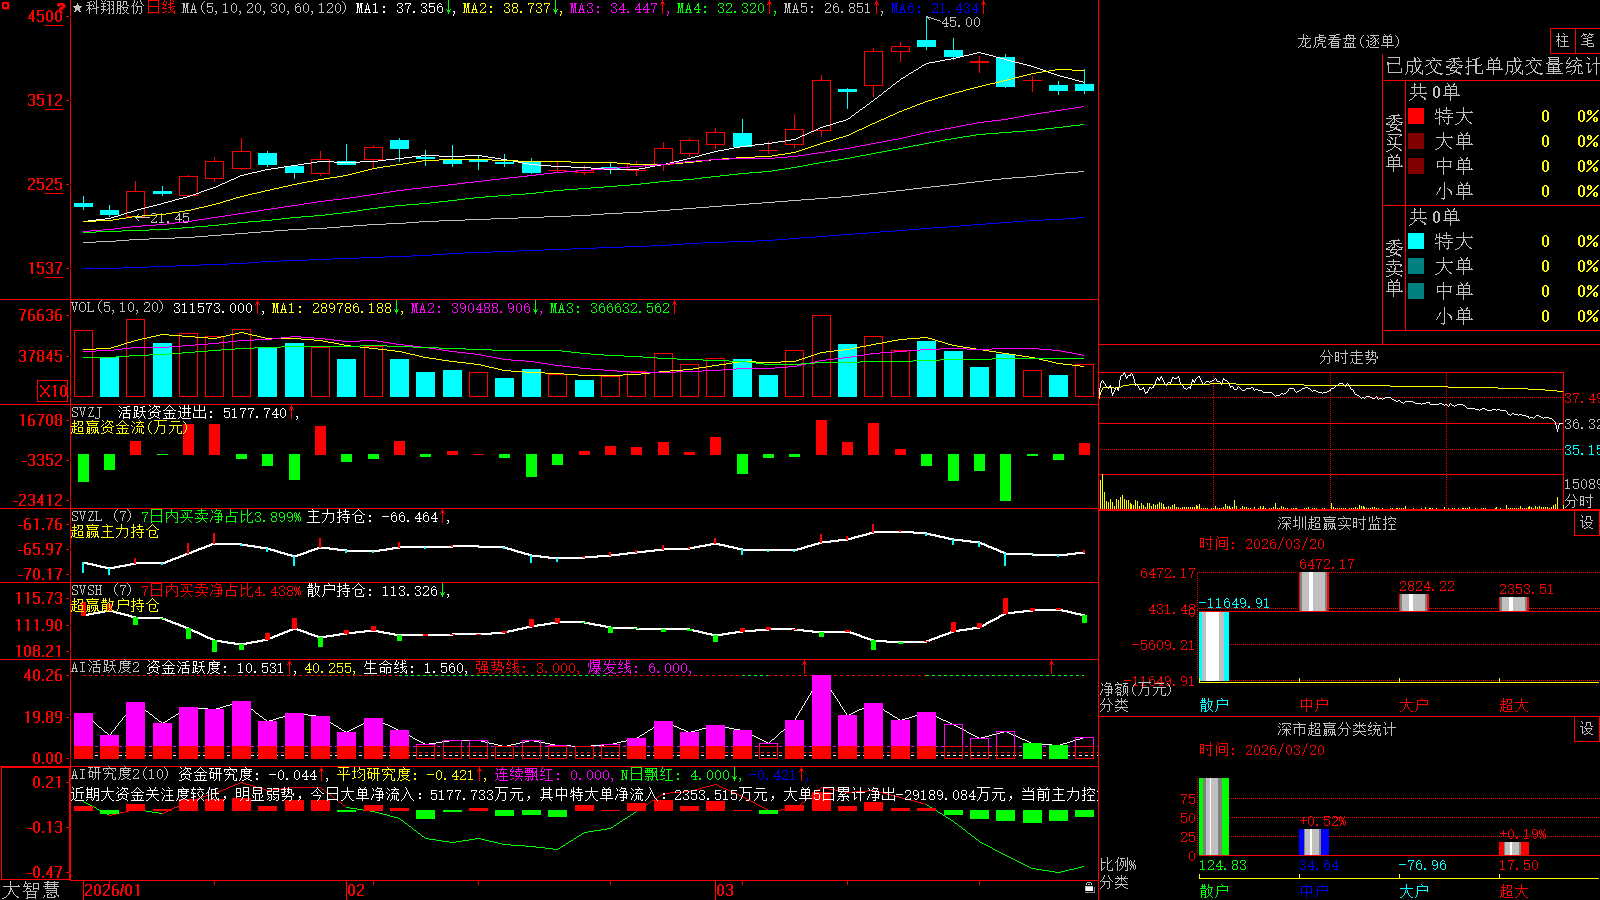Click 超赢主力持仓 label
1600x900 pixels.
tap(115, 531)
